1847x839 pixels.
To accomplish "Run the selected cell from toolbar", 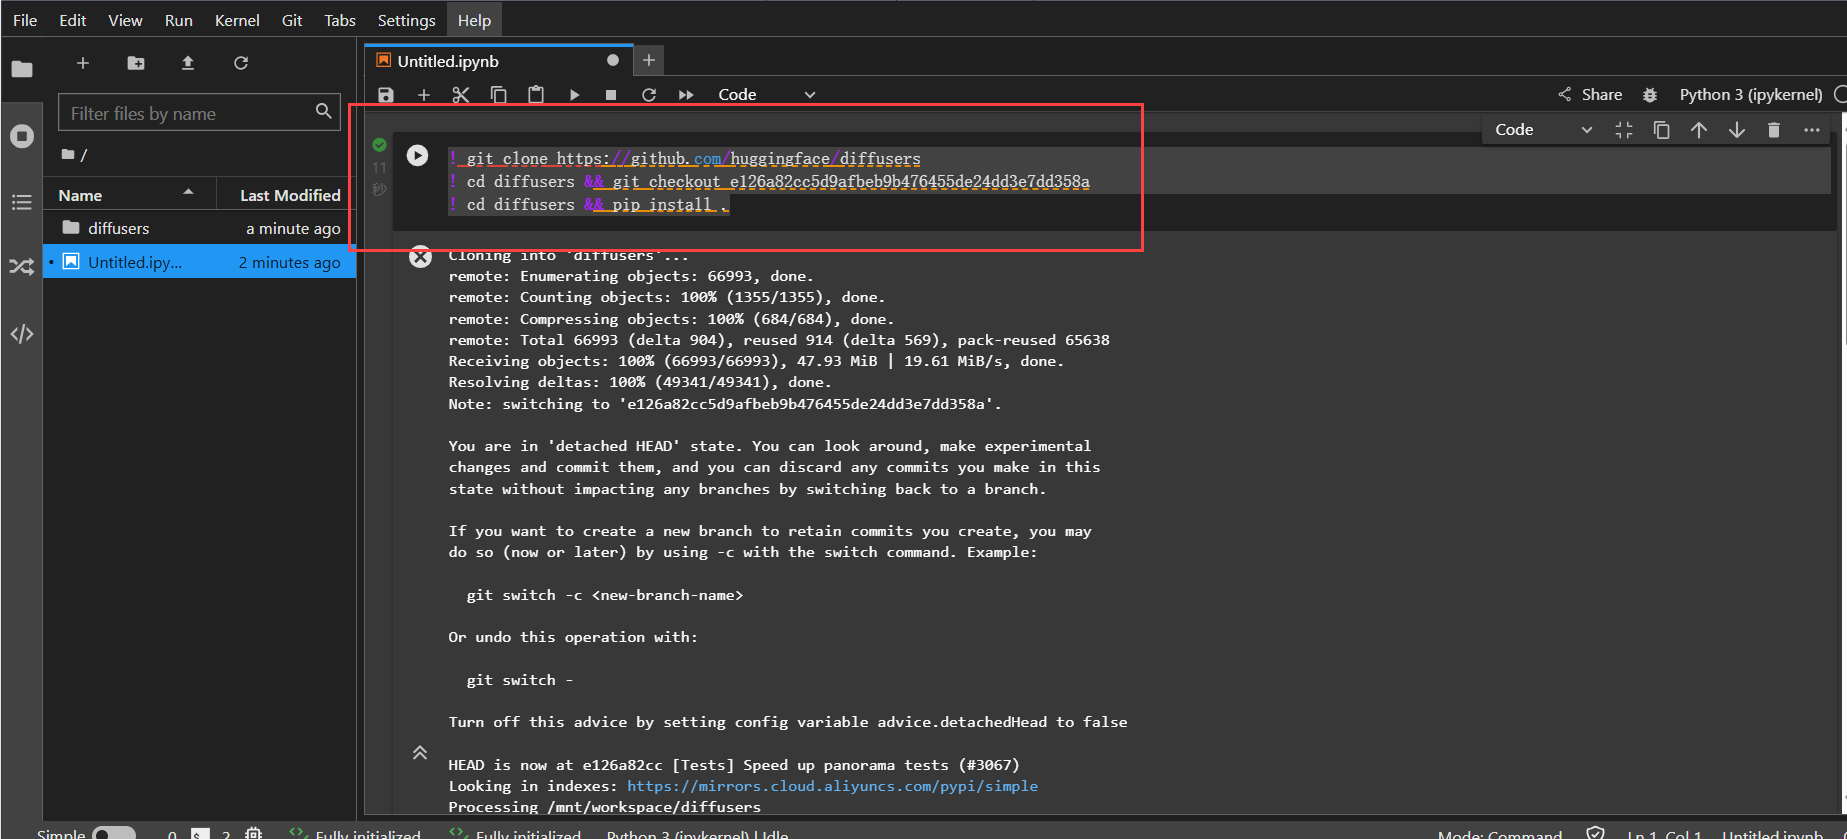I will tap(574, 95).
